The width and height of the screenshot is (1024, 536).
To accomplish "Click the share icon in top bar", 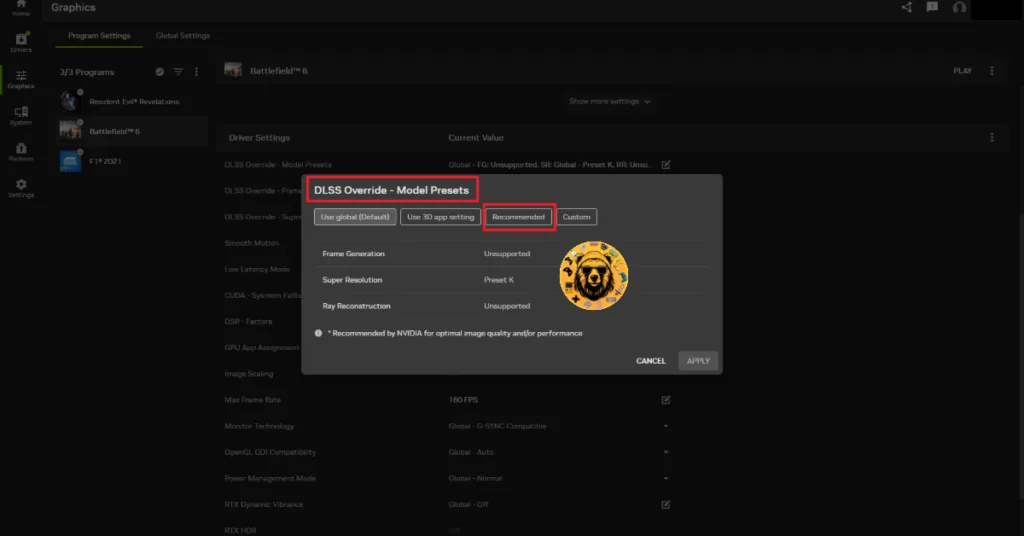I will [906, 7].
